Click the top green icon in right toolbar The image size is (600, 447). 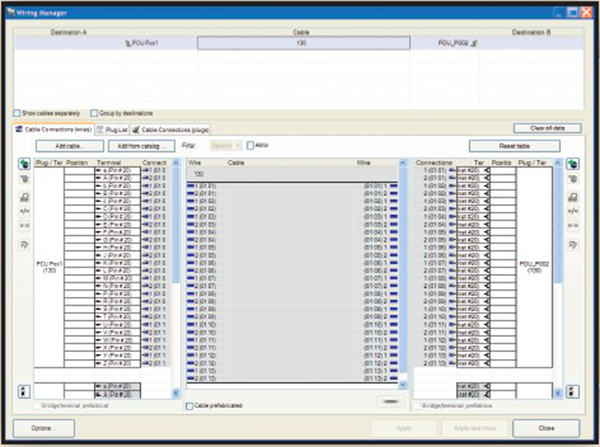572,164
